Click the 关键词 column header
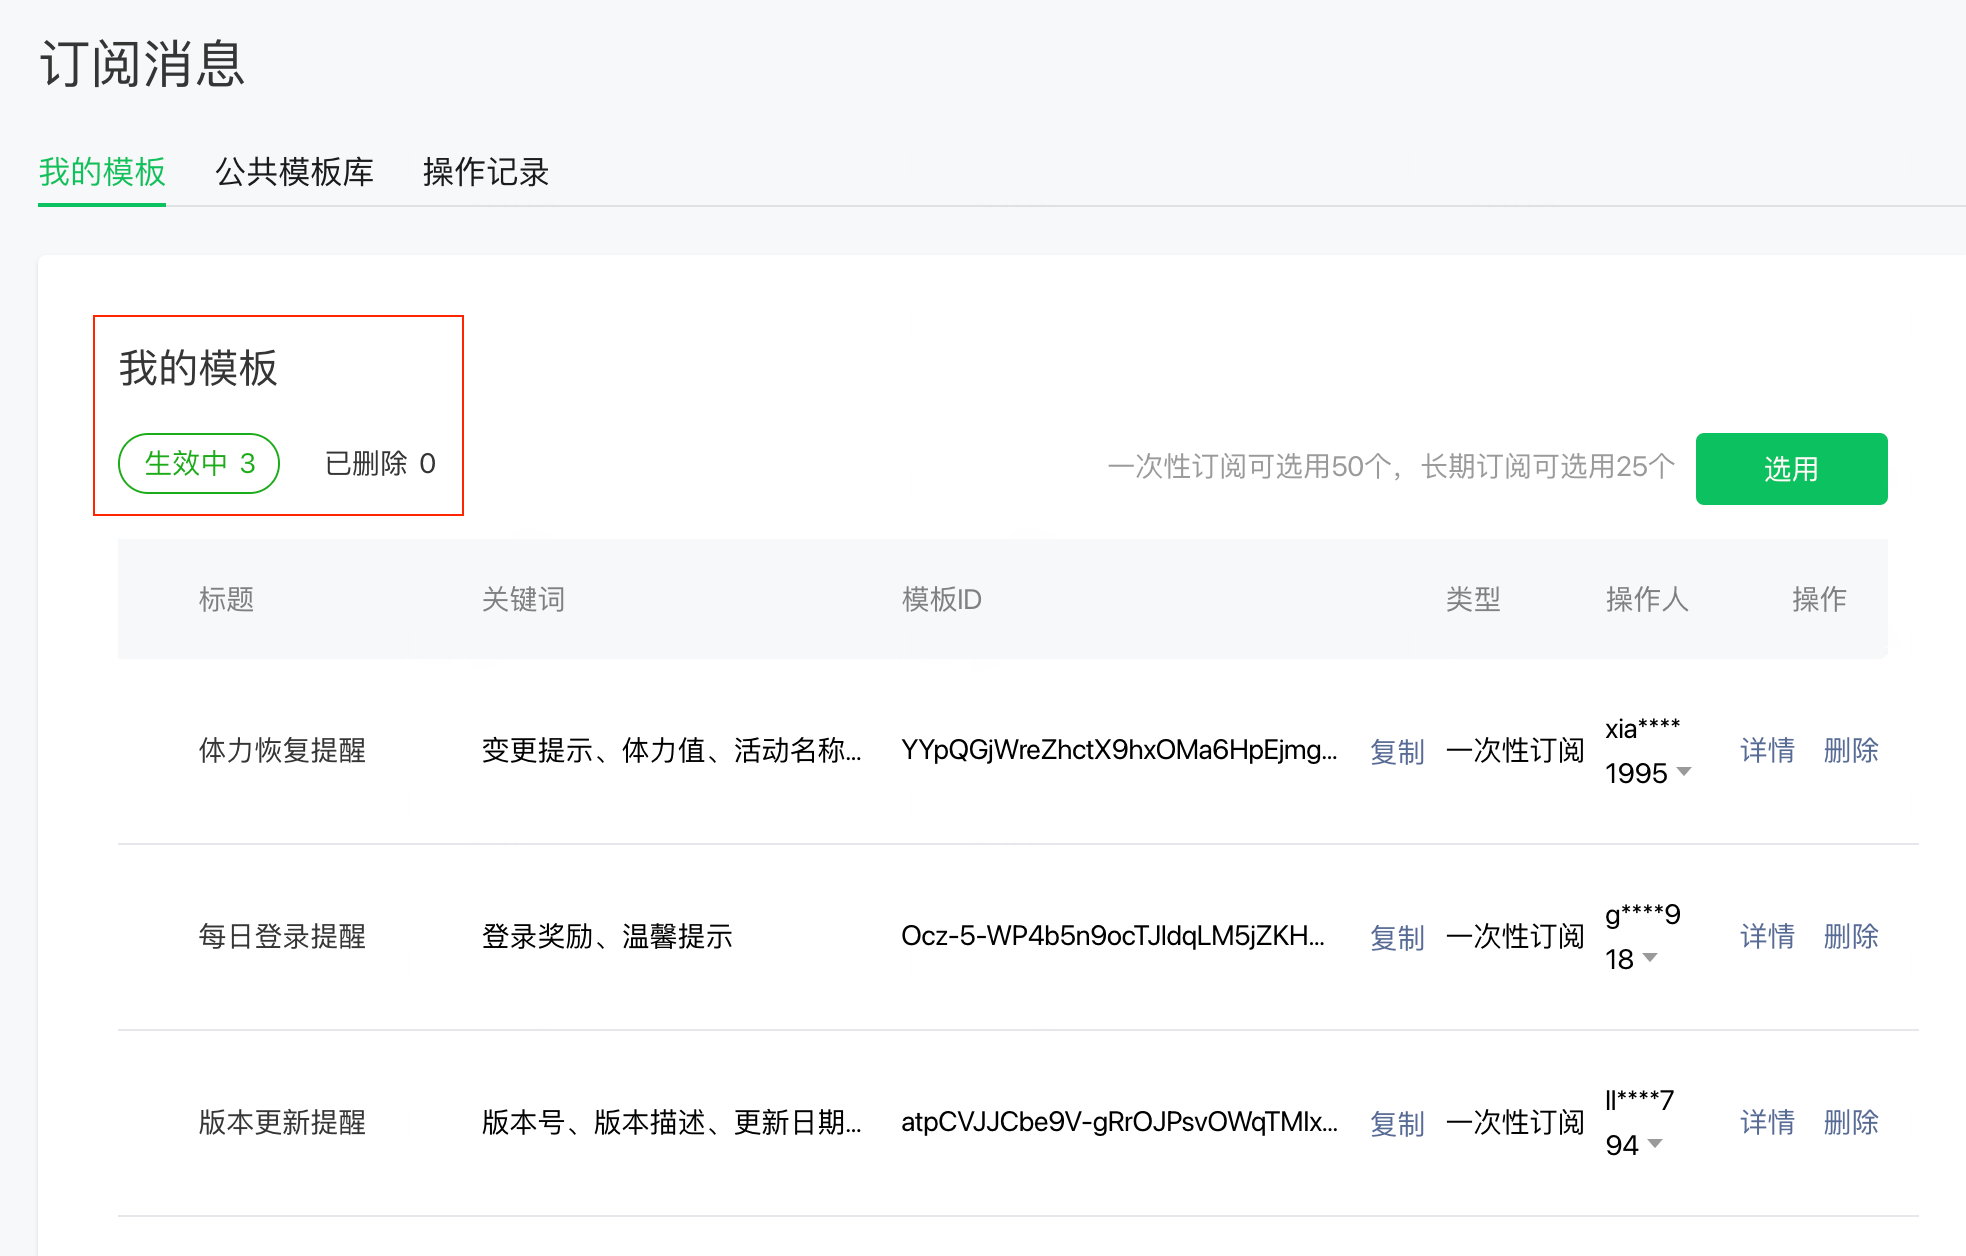The width and height of the screenshot is (1966, 1256). click(523, 599)
